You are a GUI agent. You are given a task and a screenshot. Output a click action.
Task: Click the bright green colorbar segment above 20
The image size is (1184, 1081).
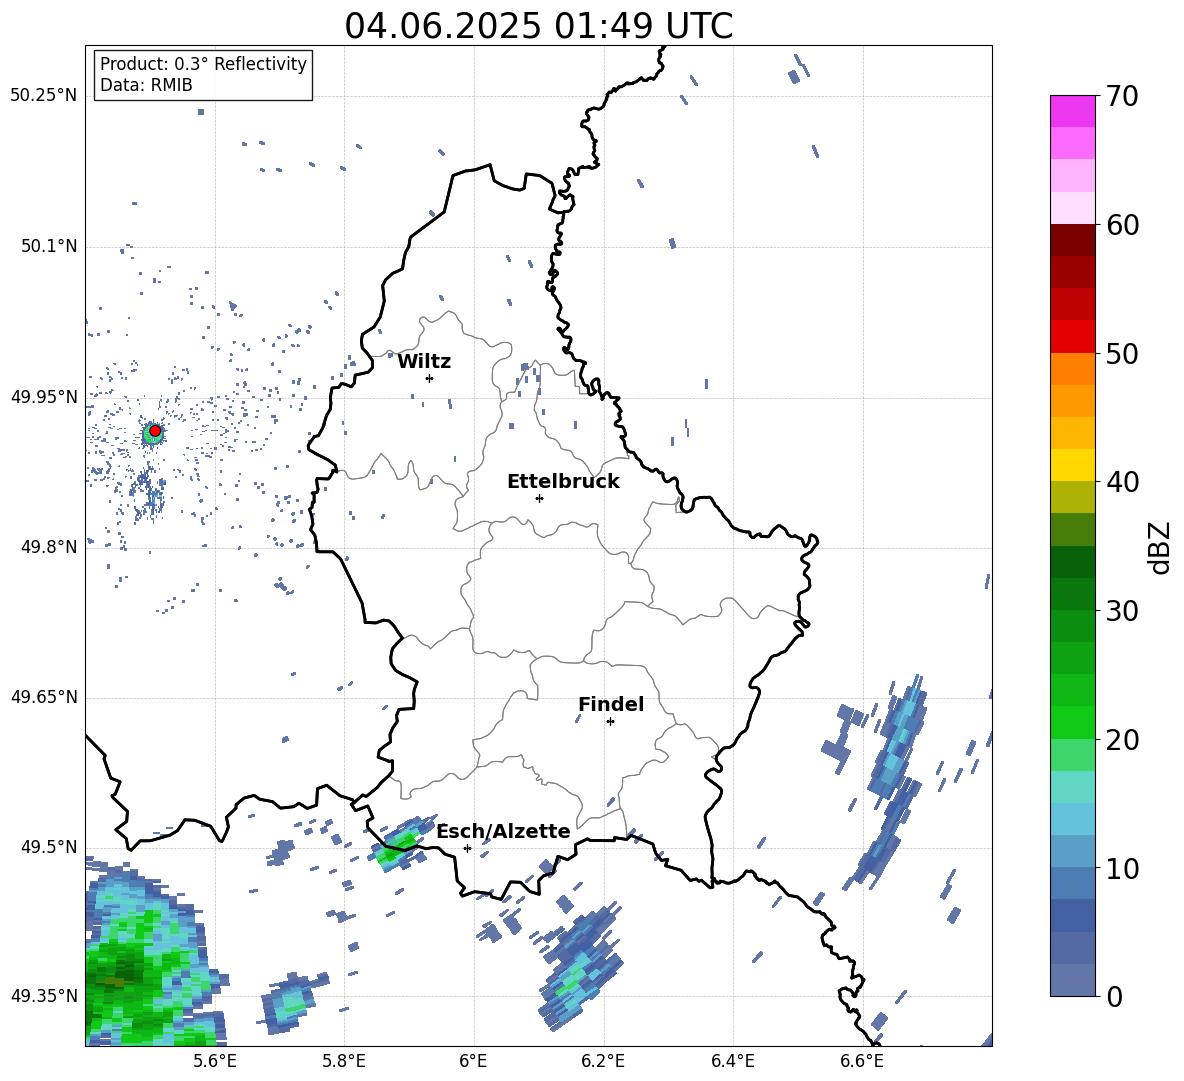click(x=1072, y=722)
